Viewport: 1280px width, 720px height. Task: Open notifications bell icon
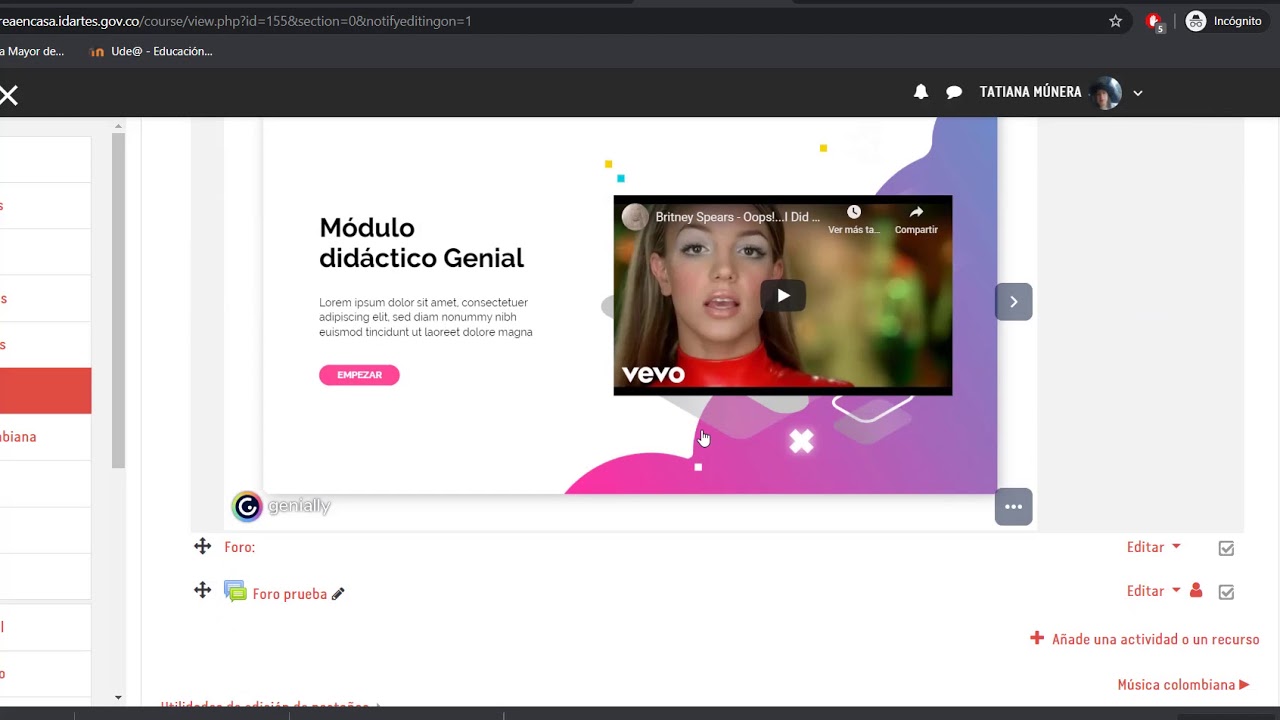tap(921, 92)
